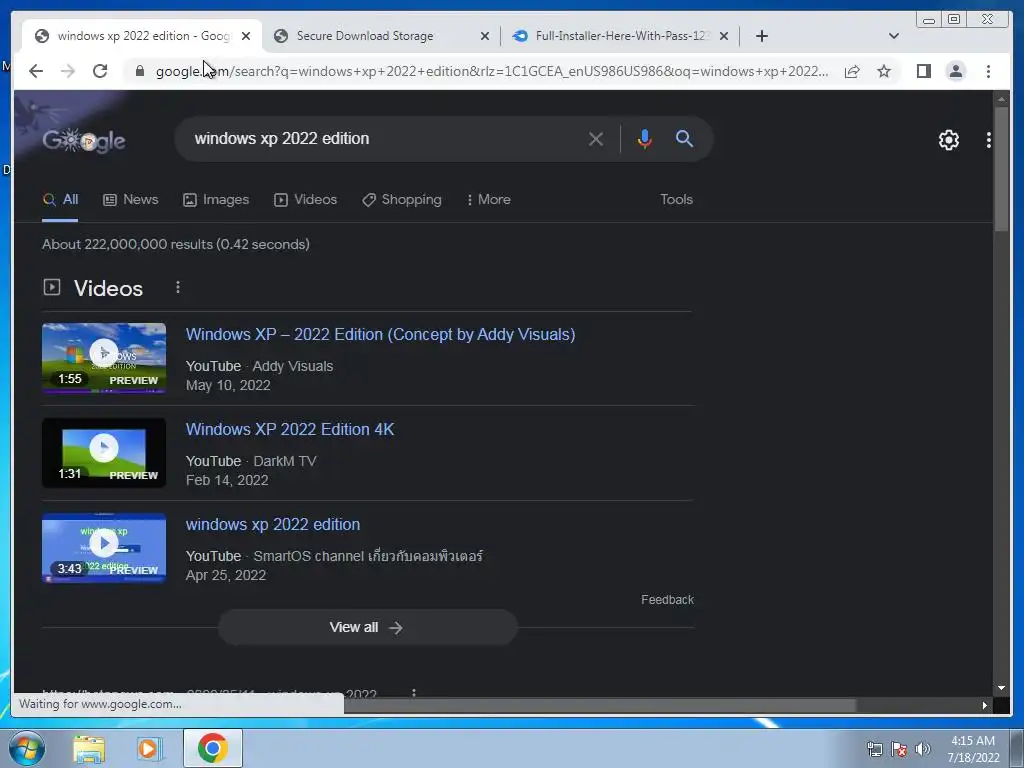The height and width of the screenshot is (768, 1024).
Task: Open the Windows Start menu
Action: 26,748
